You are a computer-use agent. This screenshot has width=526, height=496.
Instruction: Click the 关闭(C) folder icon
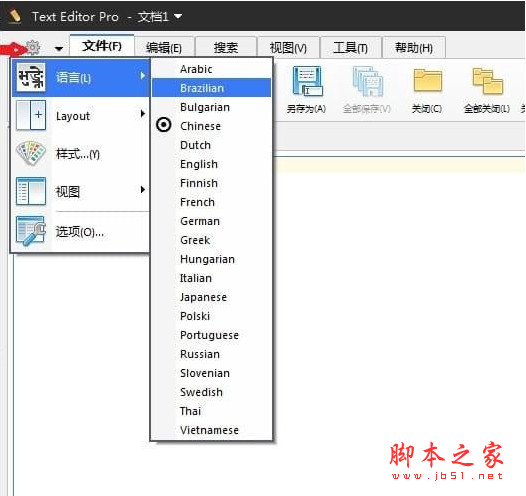click(427, 81)
